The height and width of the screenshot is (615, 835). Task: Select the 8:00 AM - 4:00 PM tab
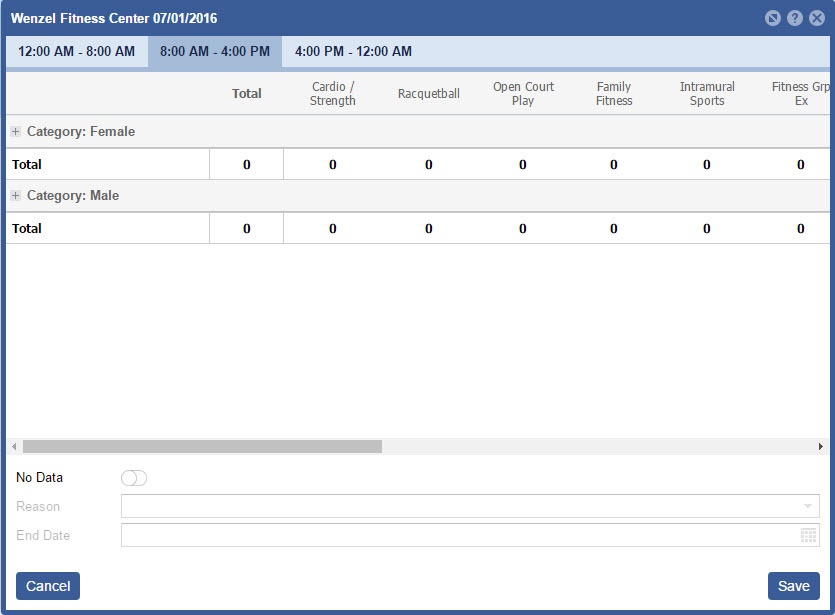click(x=215, y=52)
